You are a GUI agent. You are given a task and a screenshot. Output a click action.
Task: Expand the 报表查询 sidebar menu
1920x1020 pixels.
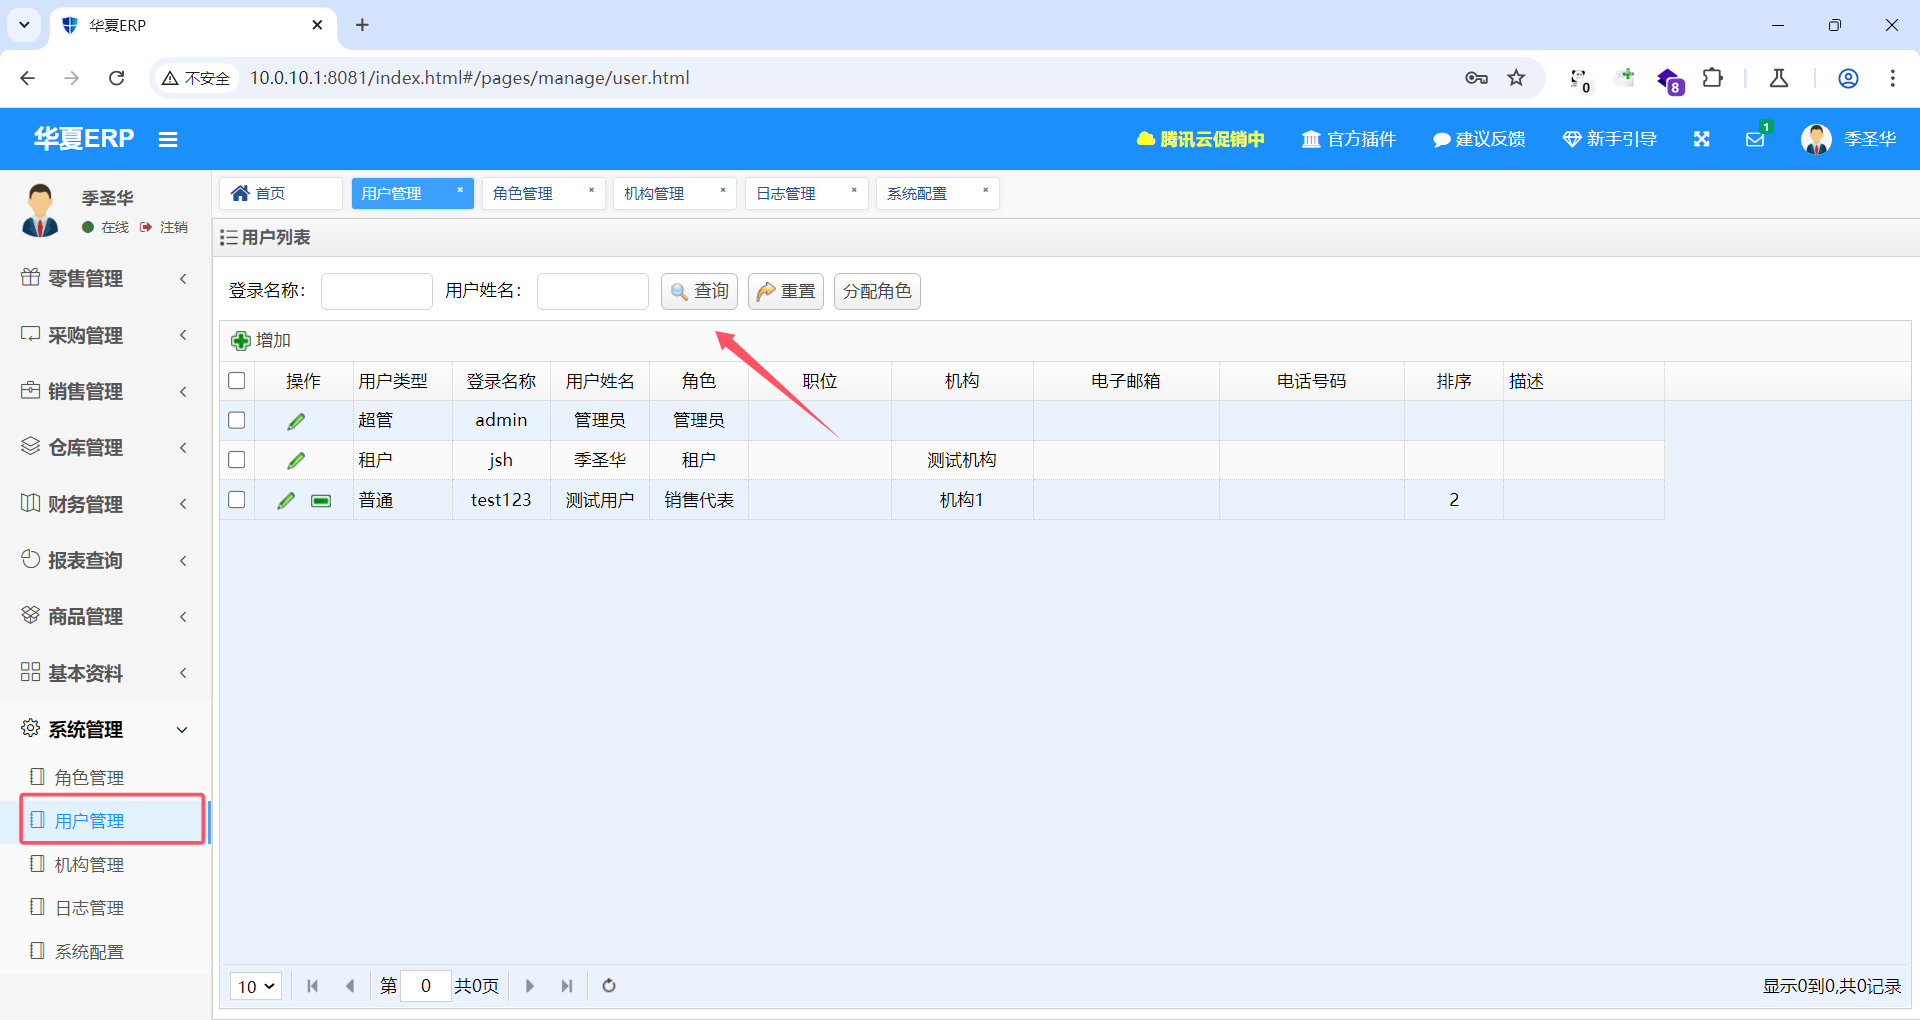105,560
